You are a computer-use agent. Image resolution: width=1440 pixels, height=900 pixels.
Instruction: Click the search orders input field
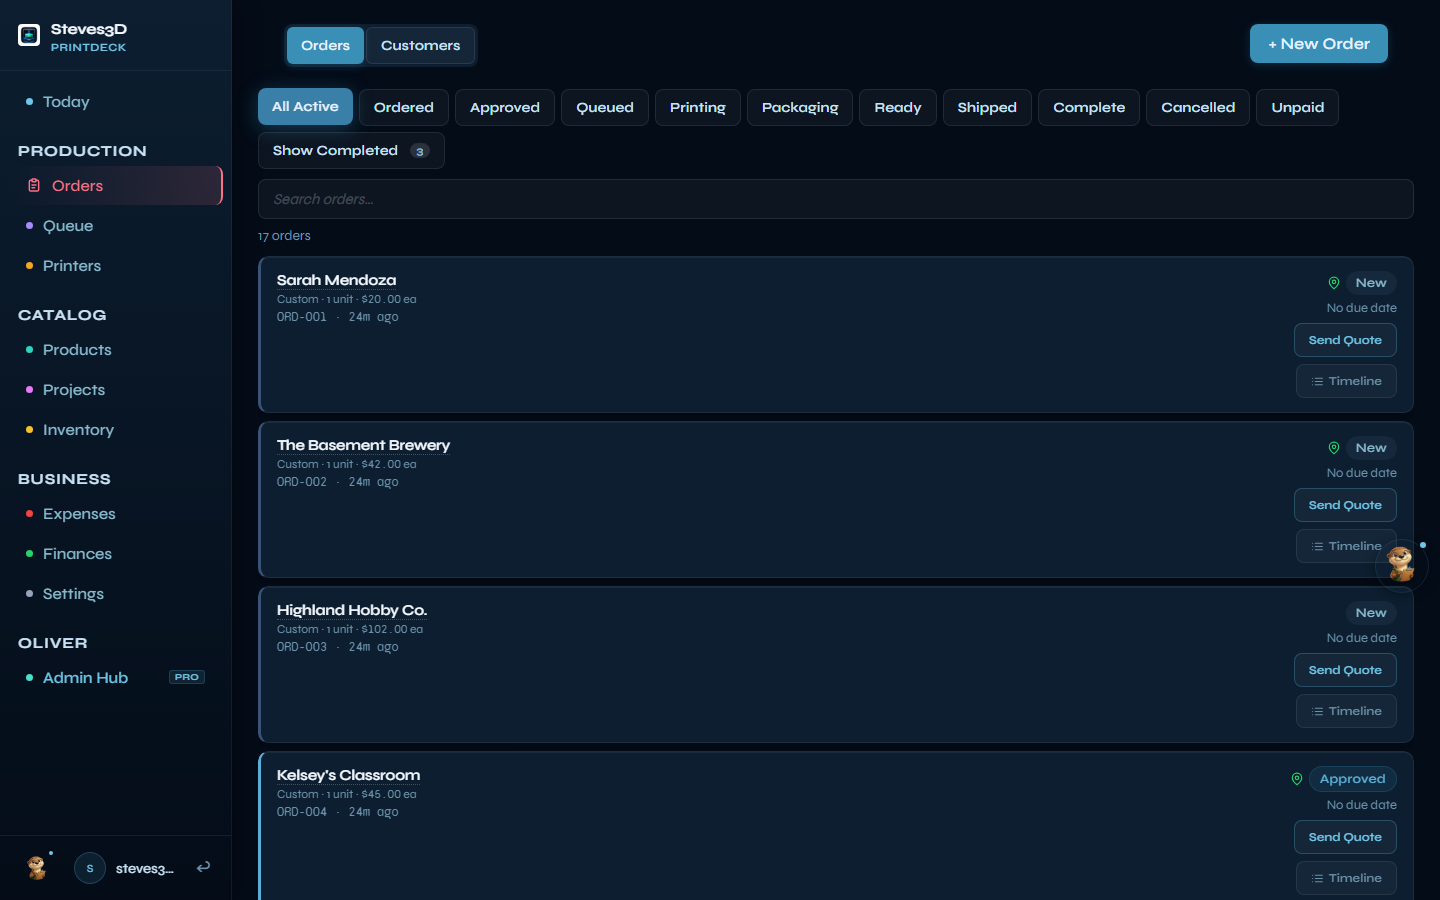pyautogui.click(x=836, y=199)
